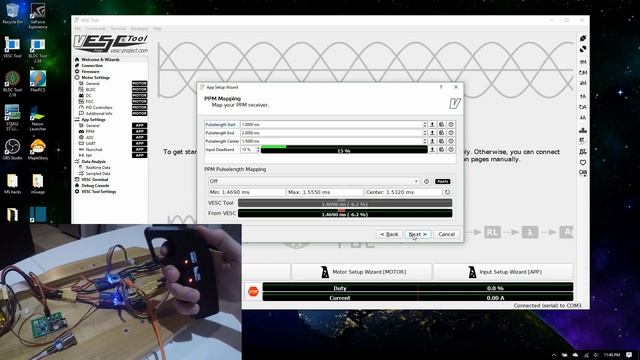Click the write app configuration icon

[x=583, y=118]
